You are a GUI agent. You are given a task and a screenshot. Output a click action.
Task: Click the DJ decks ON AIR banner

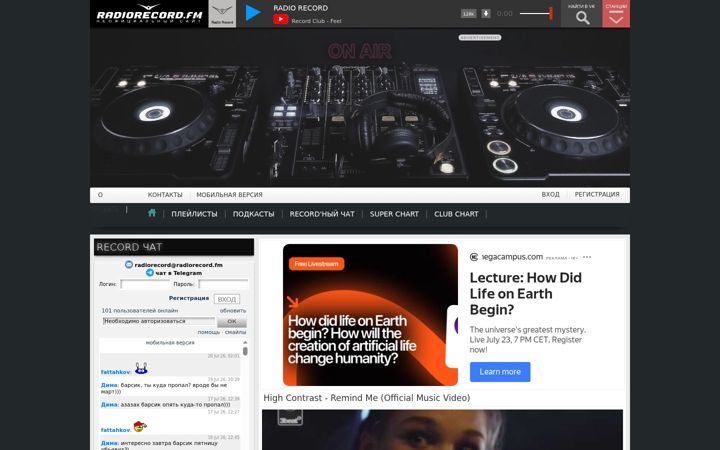tap(360, 108)
